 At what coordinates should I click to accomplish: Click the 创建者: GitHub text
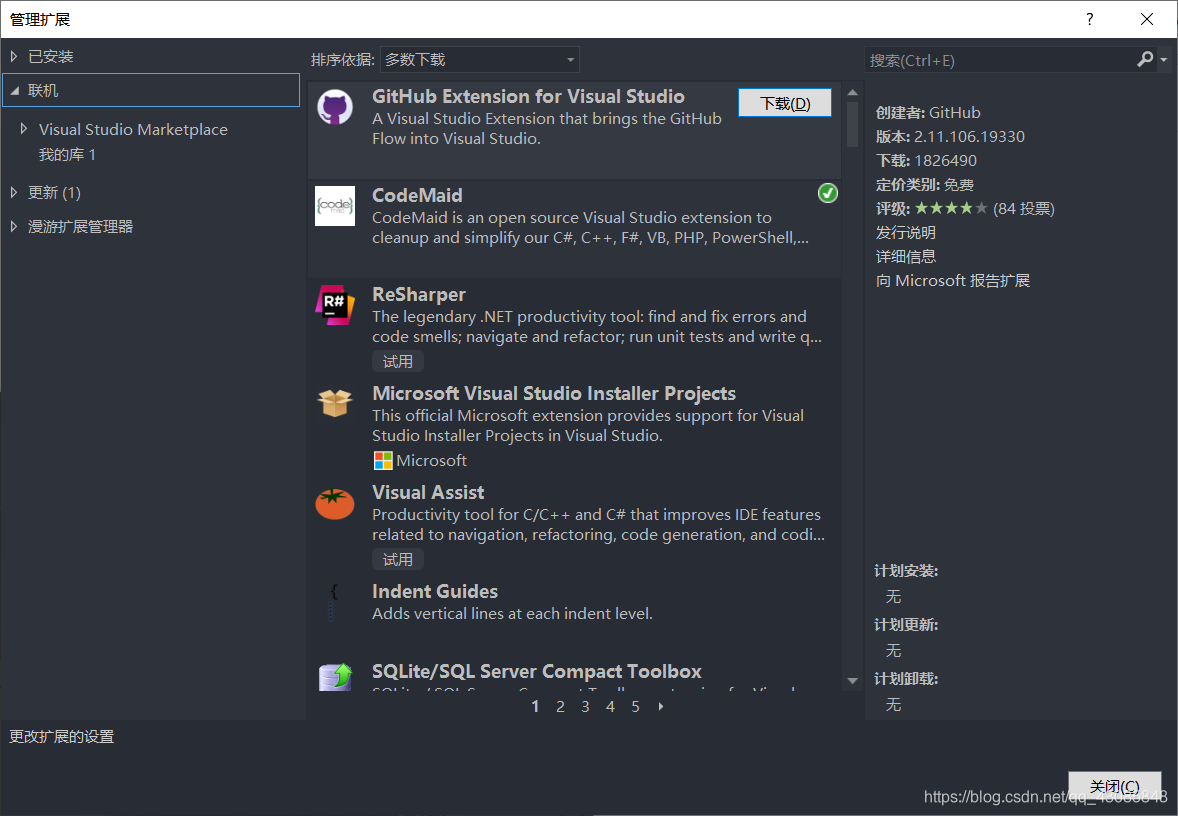click(x=928, y=113)
